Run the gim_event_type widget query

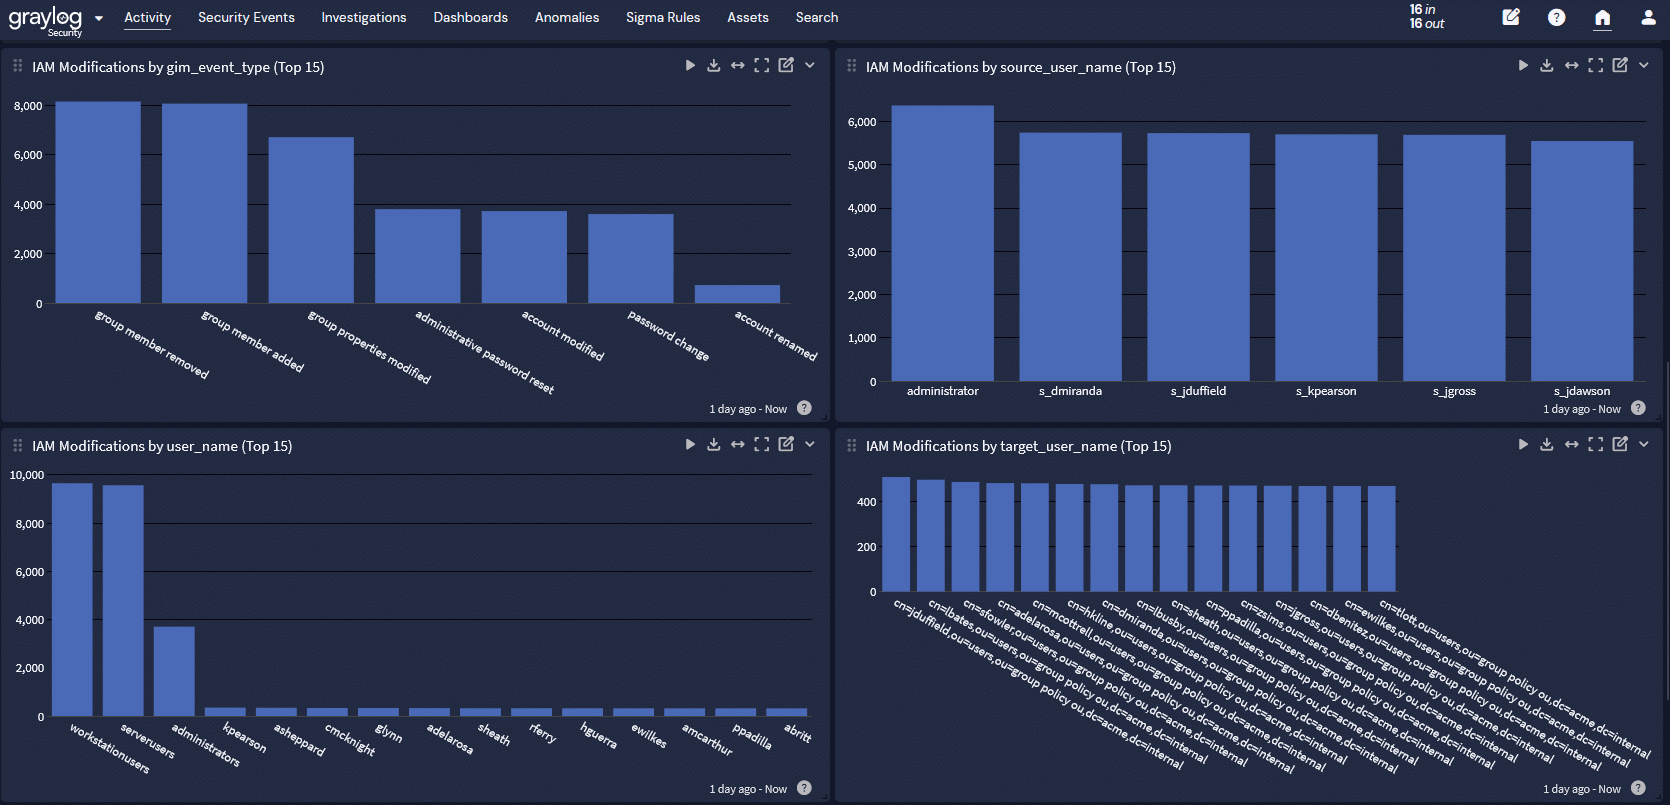point(689,66)
